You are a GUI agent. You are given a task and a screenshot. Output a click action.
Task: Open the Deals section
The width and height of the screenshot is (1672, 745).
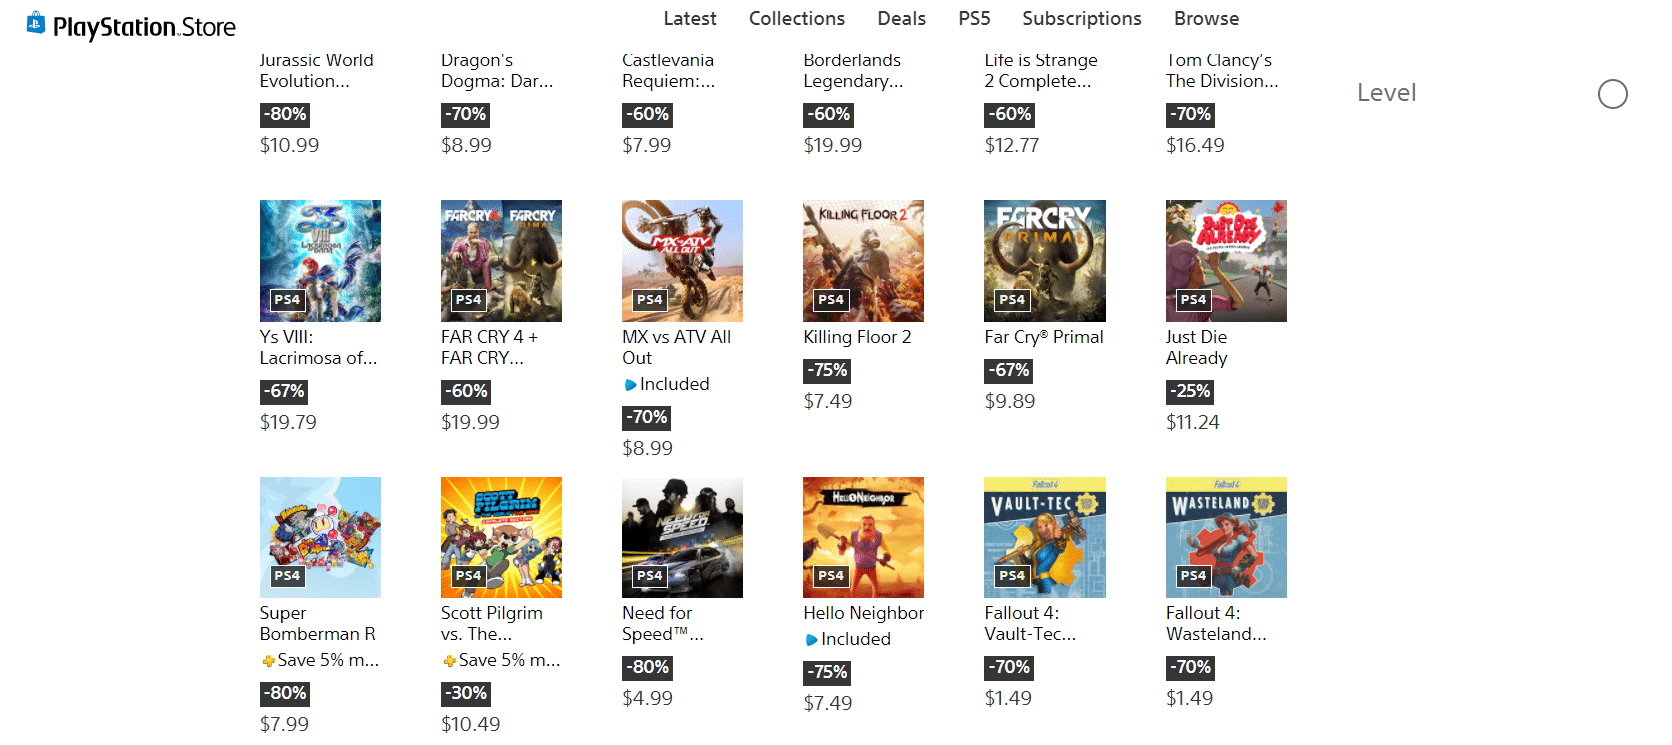click(901, 19)
